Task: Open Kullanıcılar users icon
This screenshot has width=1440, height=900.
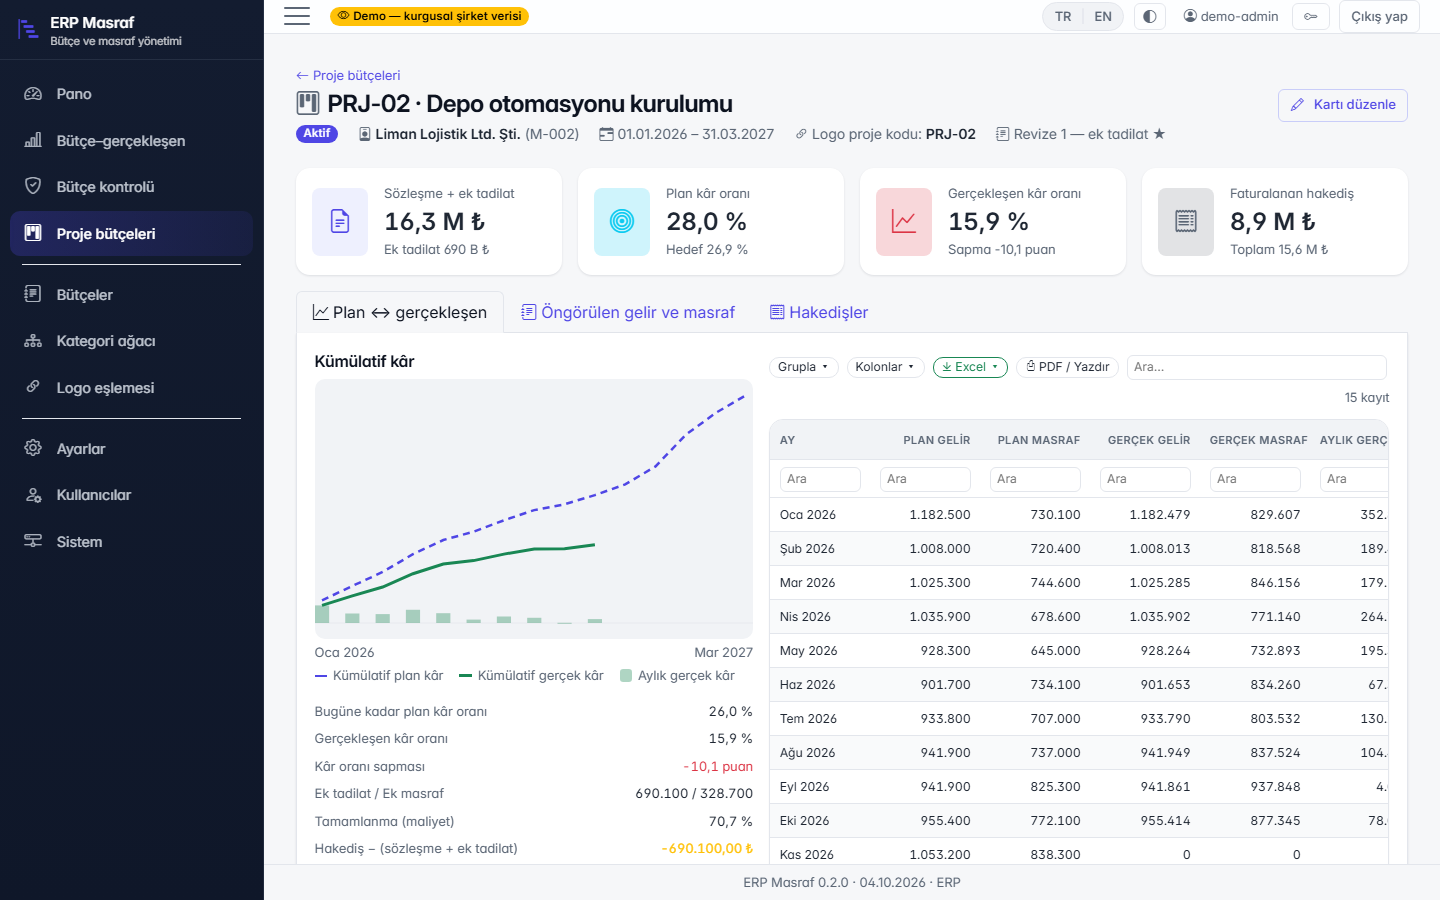Action: click(33, 495)
